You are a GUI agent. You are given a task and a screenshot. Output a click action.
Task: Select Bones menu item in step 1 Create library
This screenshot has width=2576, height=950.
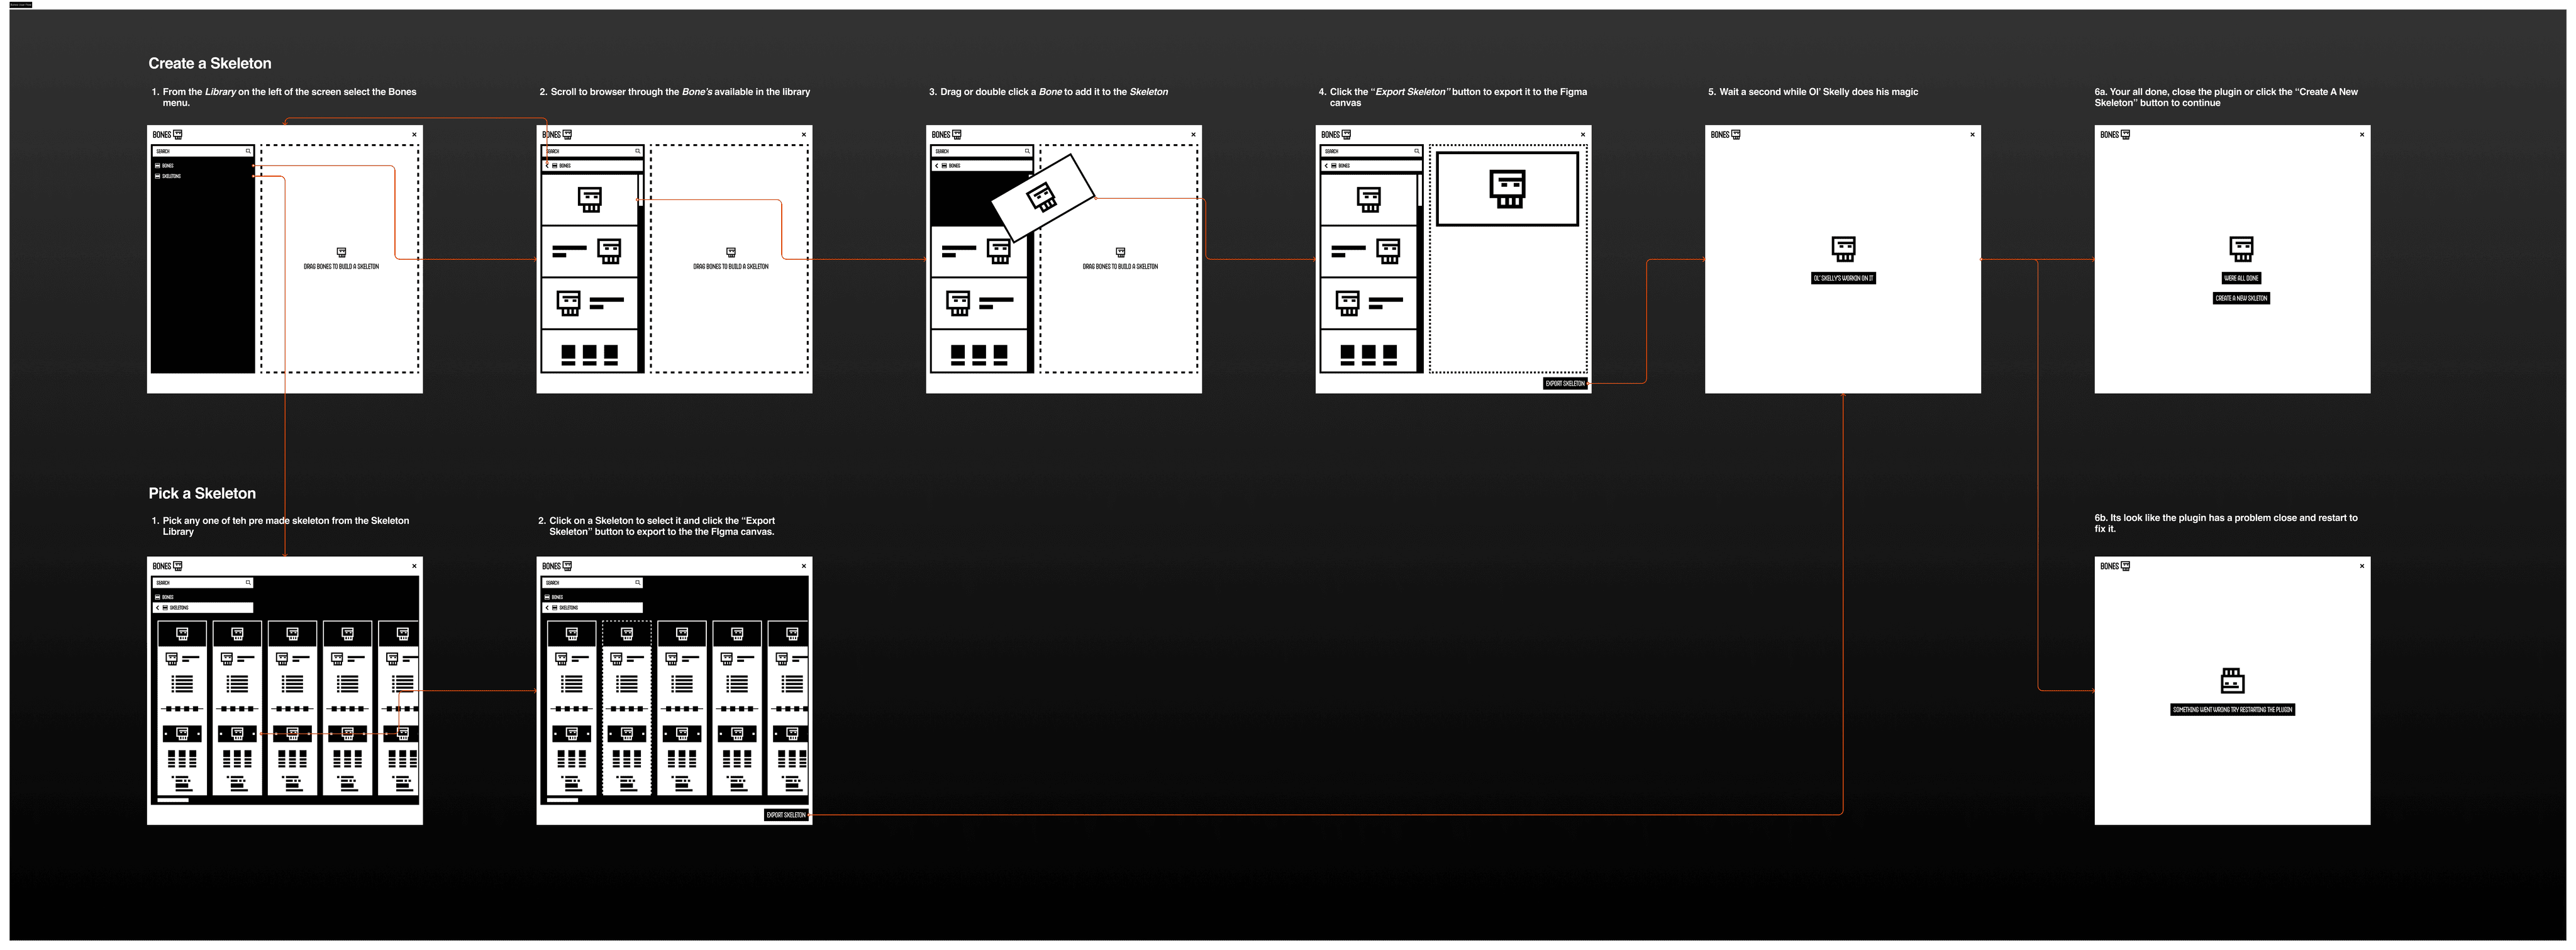[167, 166]
